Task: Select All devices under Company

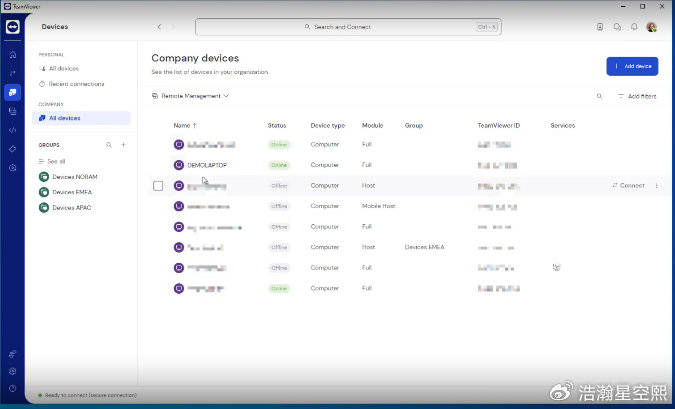Action: 81,118
